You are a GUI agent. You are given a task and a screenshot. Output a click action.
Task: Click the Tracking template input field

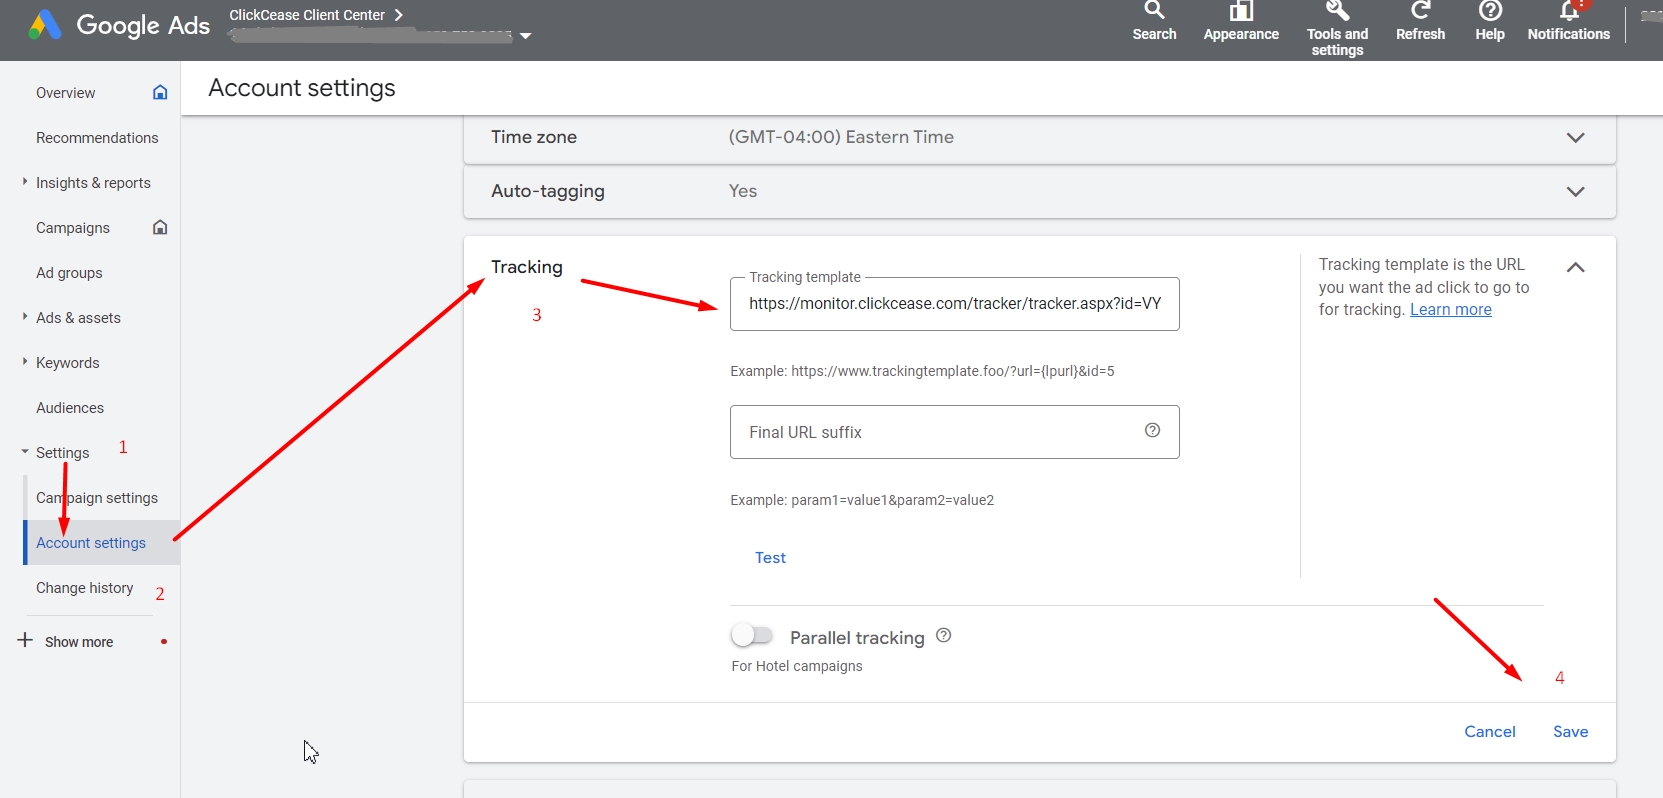tap(955, 304)
